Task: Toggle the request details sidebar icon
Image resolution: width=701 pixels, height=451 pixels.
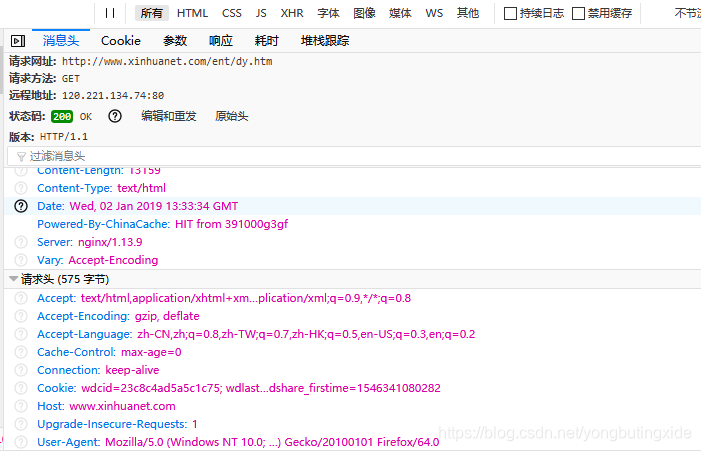Action: tap(18, 41)
